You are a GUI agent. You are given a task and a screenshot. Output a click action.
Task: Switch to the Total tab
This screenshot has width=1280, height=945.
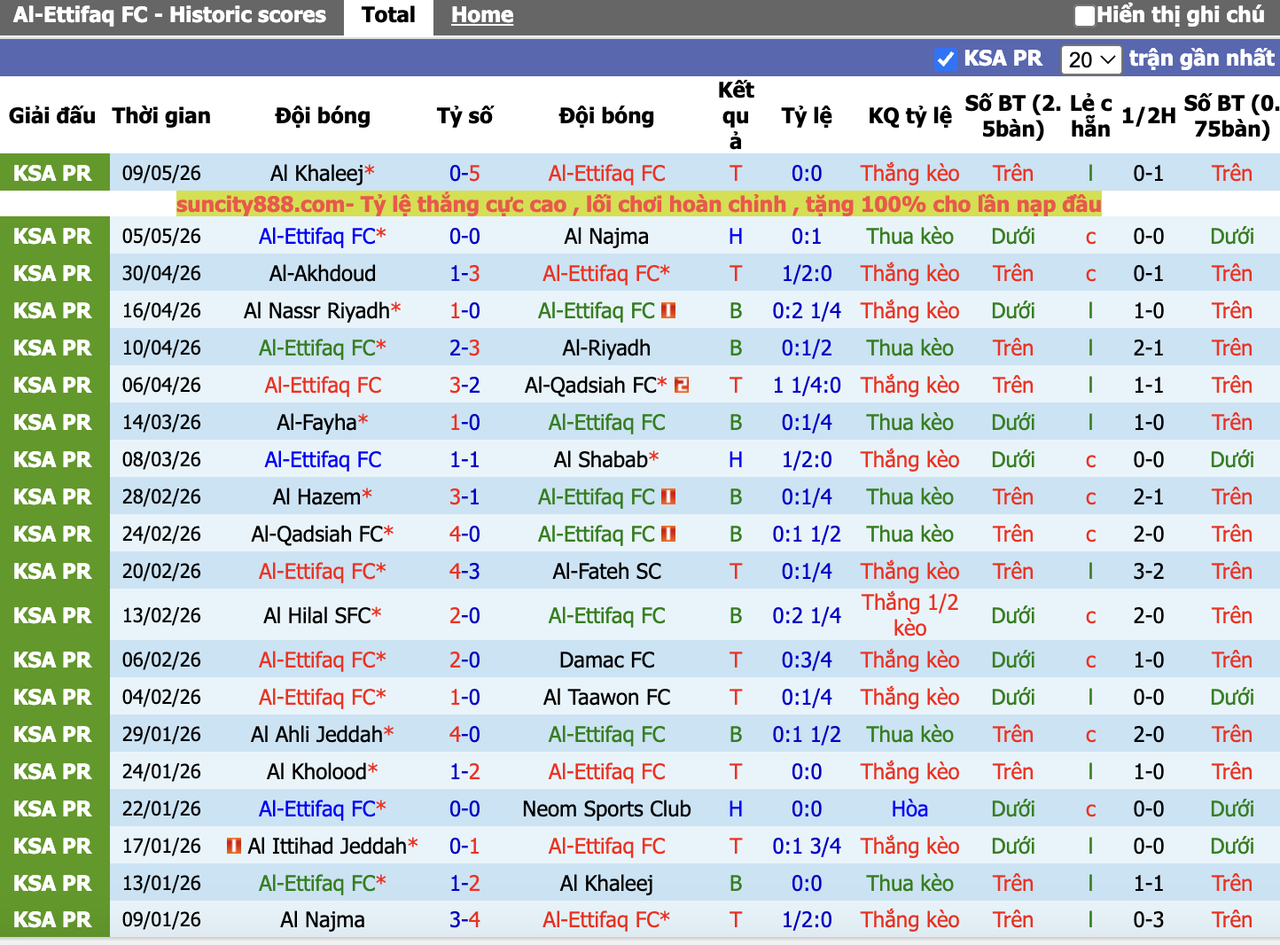pos(389,16)
